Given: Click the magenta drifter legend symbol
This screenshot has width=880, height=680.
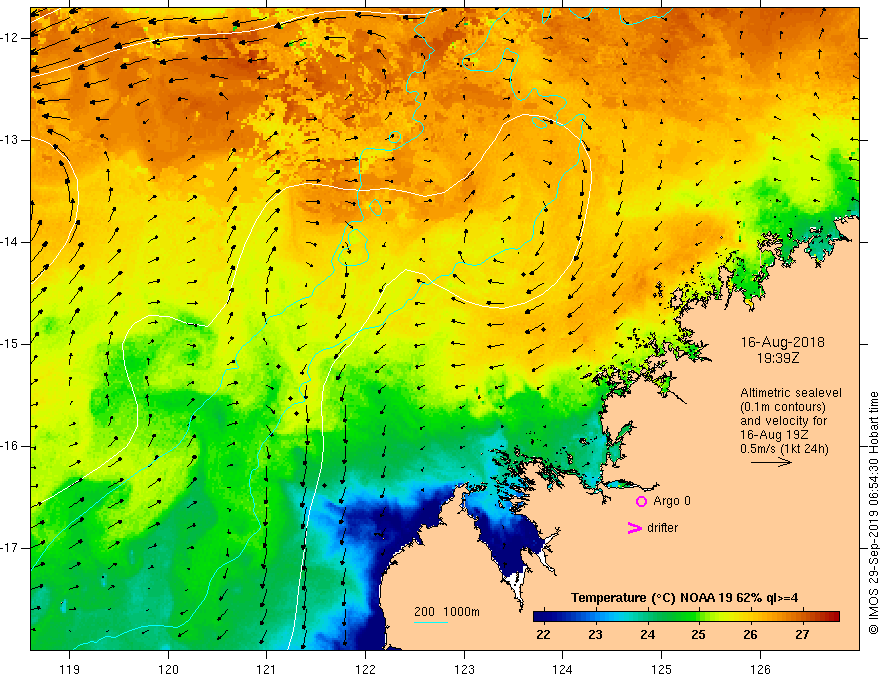Looking at the screenshot, I should tap(634, 528).
